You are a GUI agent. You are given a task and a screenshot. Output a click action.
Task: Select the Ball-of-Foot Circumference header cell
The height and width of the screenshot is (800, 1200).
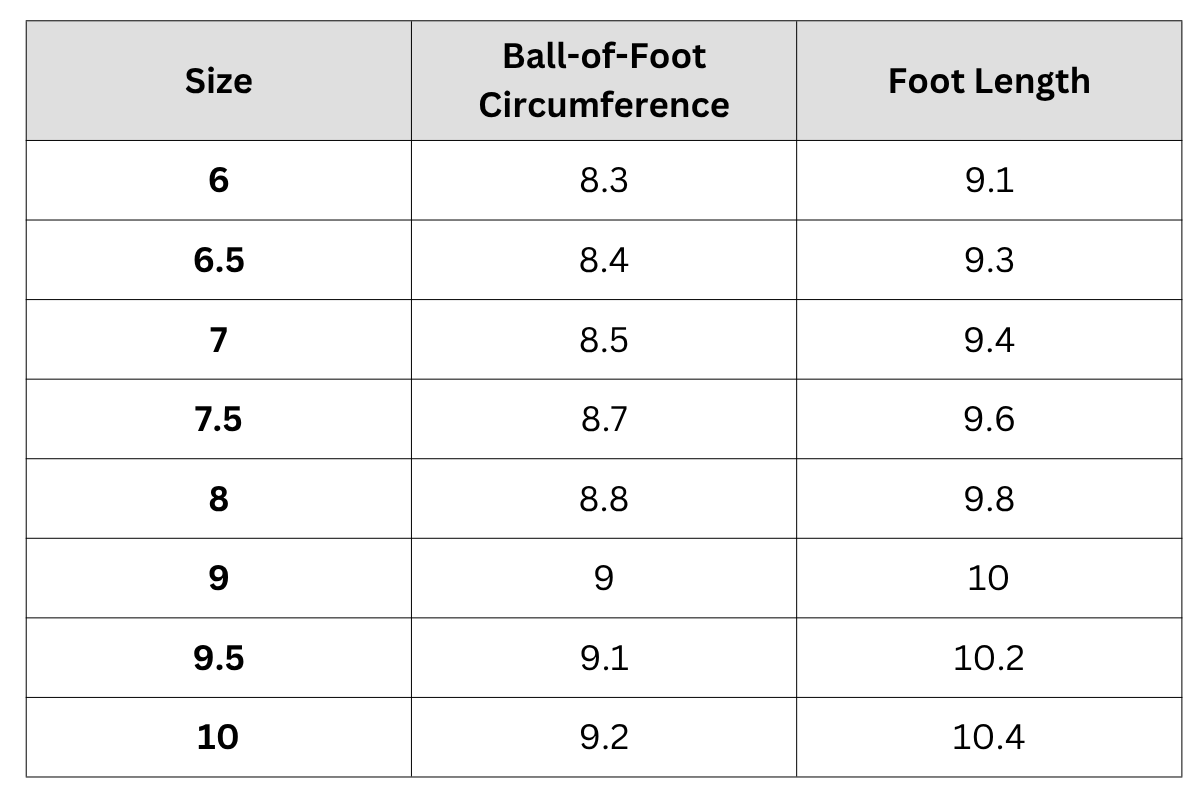[x=604, y=81]
